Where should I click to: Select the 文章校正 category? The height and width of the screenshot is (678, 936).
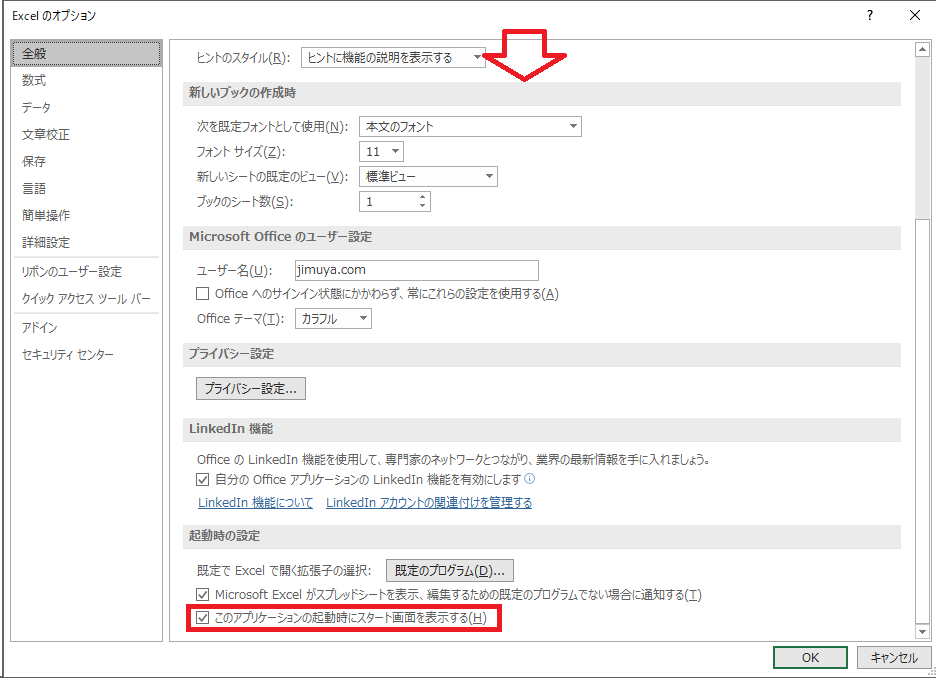[87, 134]
